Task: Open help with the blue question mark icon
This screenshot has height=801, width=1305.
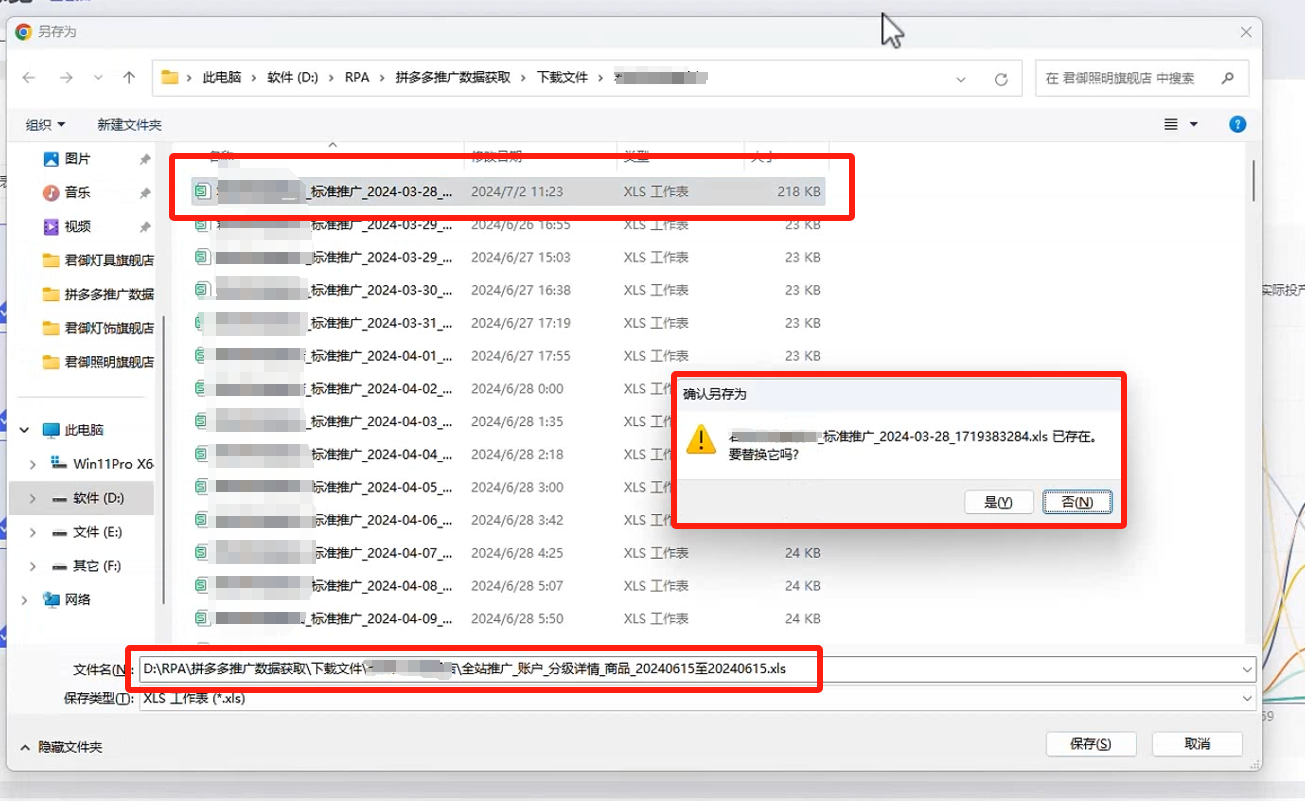Action: (1237, 125)
